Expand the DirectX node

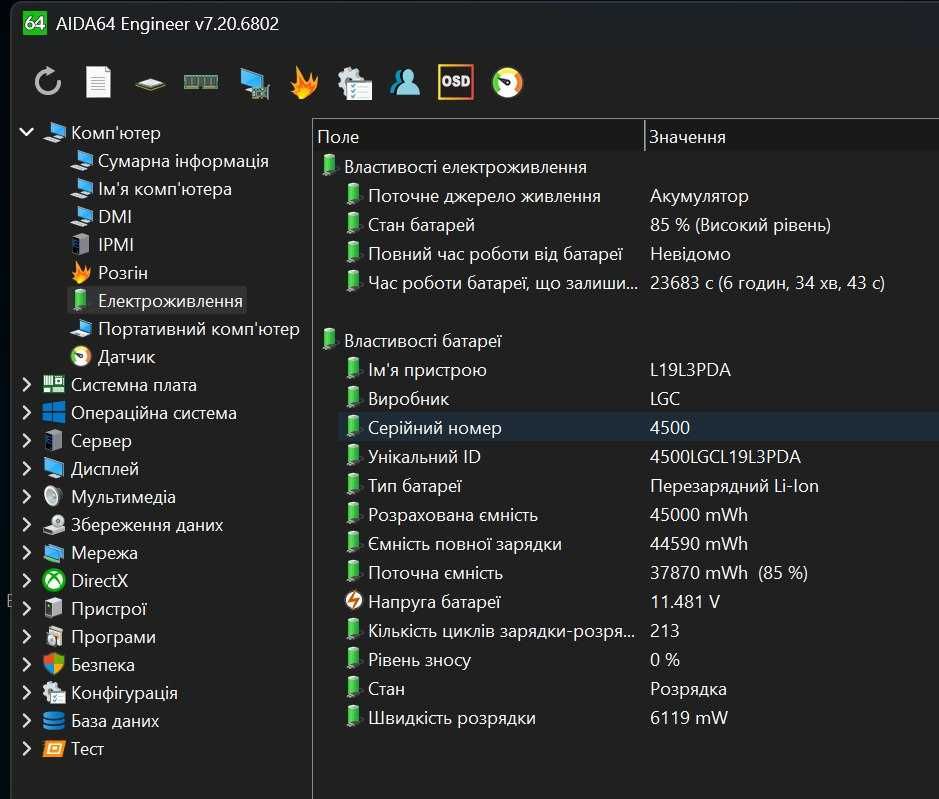pyautogui.click(x=26, y=580)
